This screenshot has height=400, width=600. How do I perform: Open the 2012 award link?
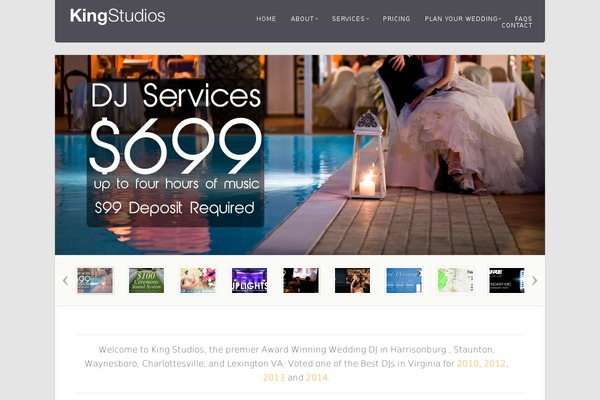[x=495, y=364]
